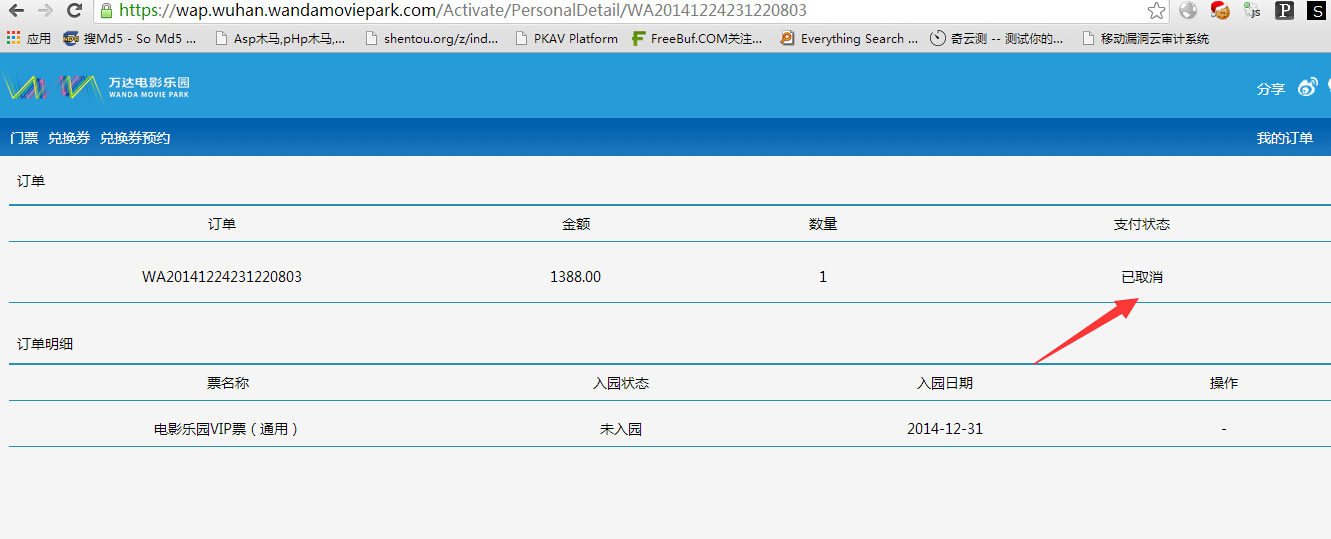This screenshot has width=1331, height=539.
Task: Click the 电影乐园VIP票（通用）ticket name
Action: point(226,429)
